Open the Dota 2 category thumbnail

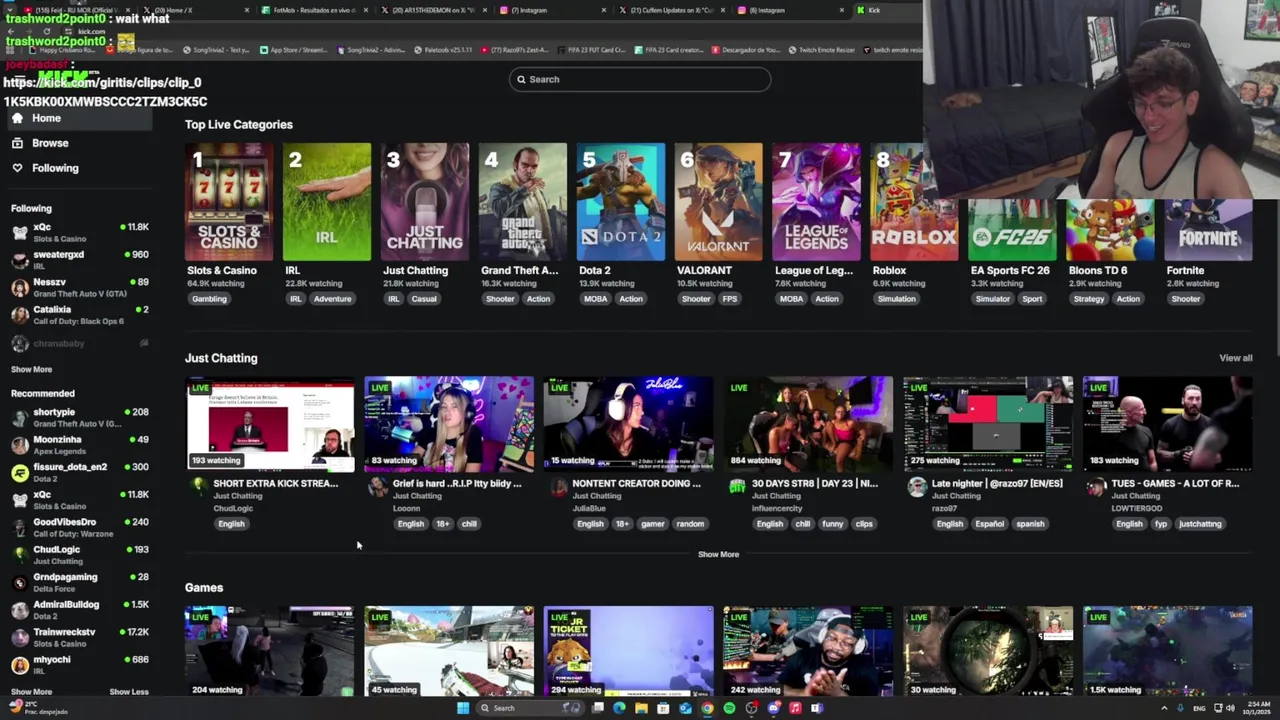[620, 202]
